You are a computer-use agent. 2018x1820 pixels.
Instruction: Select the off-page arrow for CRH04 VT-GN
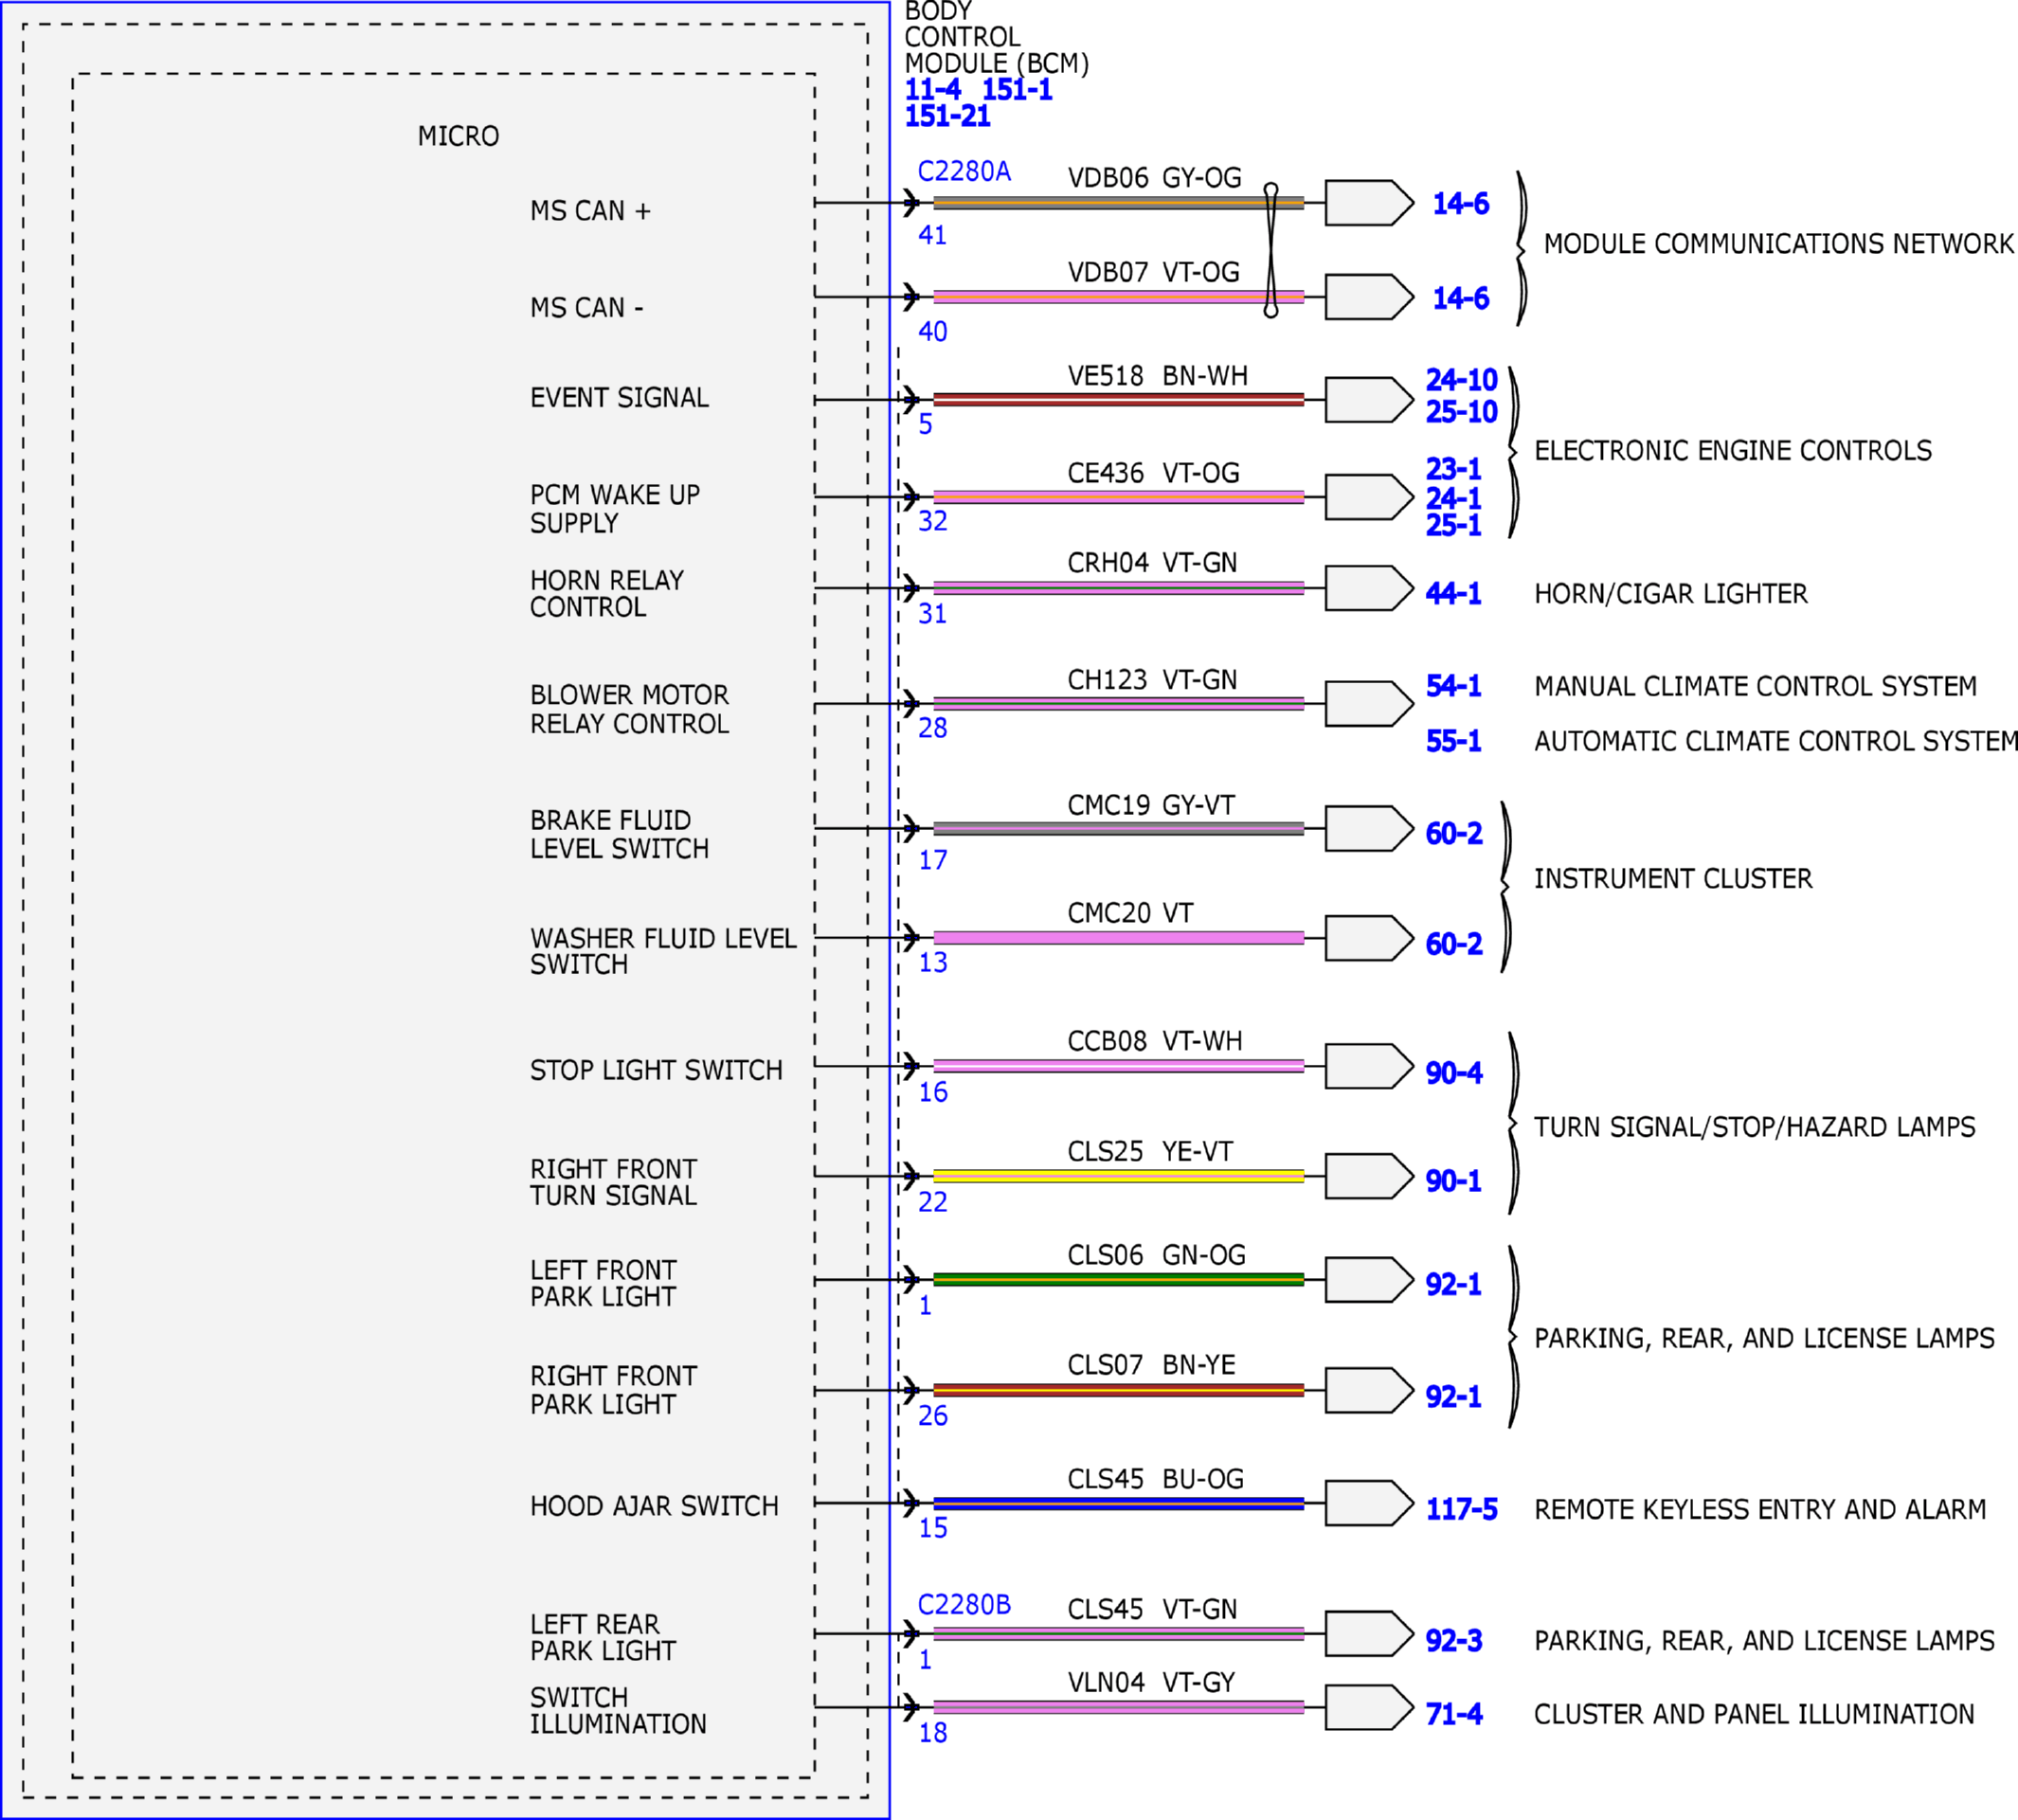1369,588
